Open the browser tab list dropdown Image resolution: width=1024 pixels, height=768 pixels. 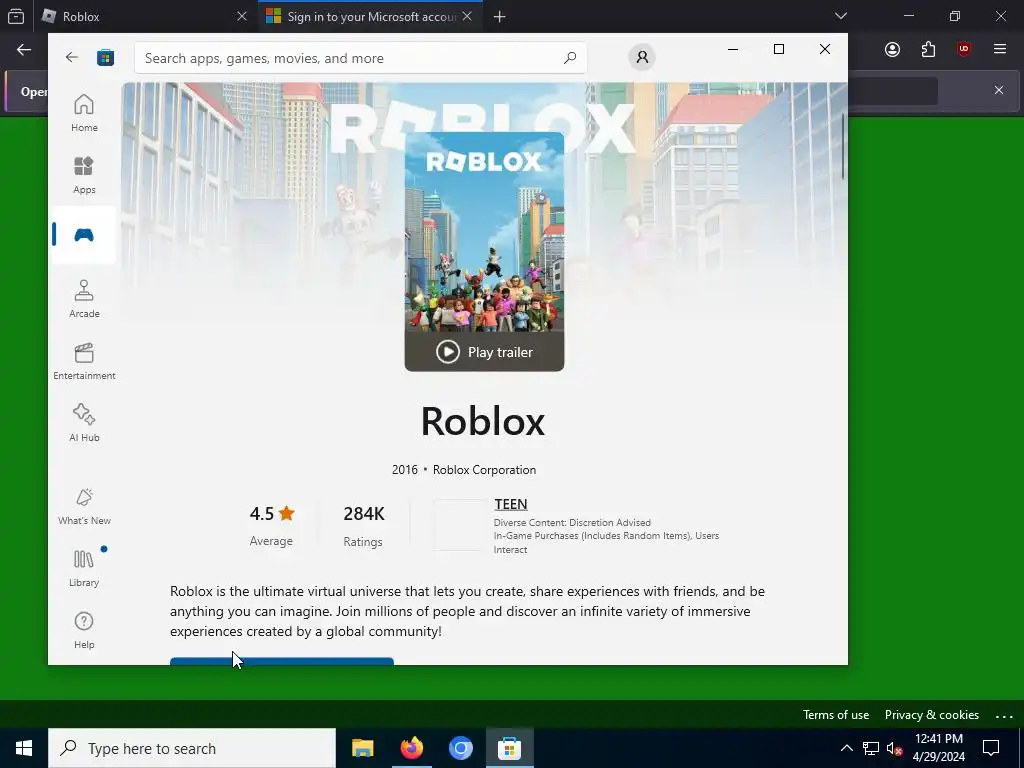tap(841, 16)
